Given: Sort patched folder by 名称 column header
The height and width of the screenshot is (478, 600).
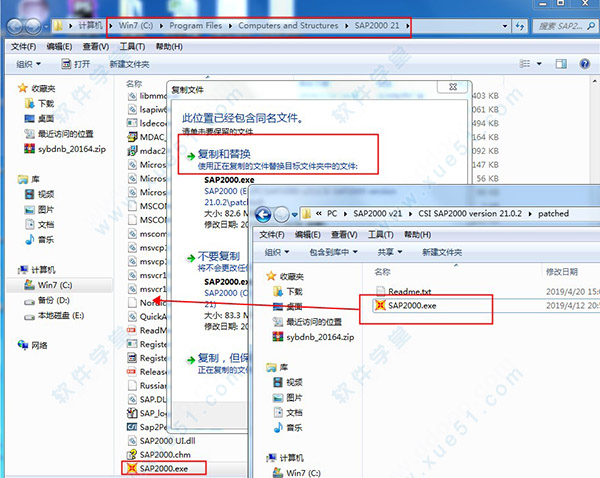Looking at the screenshot, I should click(x=383, y=272).
